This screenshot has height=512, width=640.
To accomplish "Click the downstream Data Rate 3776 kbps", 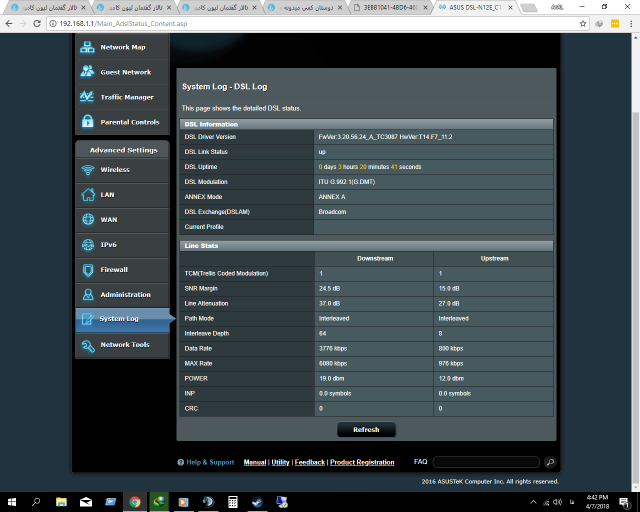I will click(333, 349).
